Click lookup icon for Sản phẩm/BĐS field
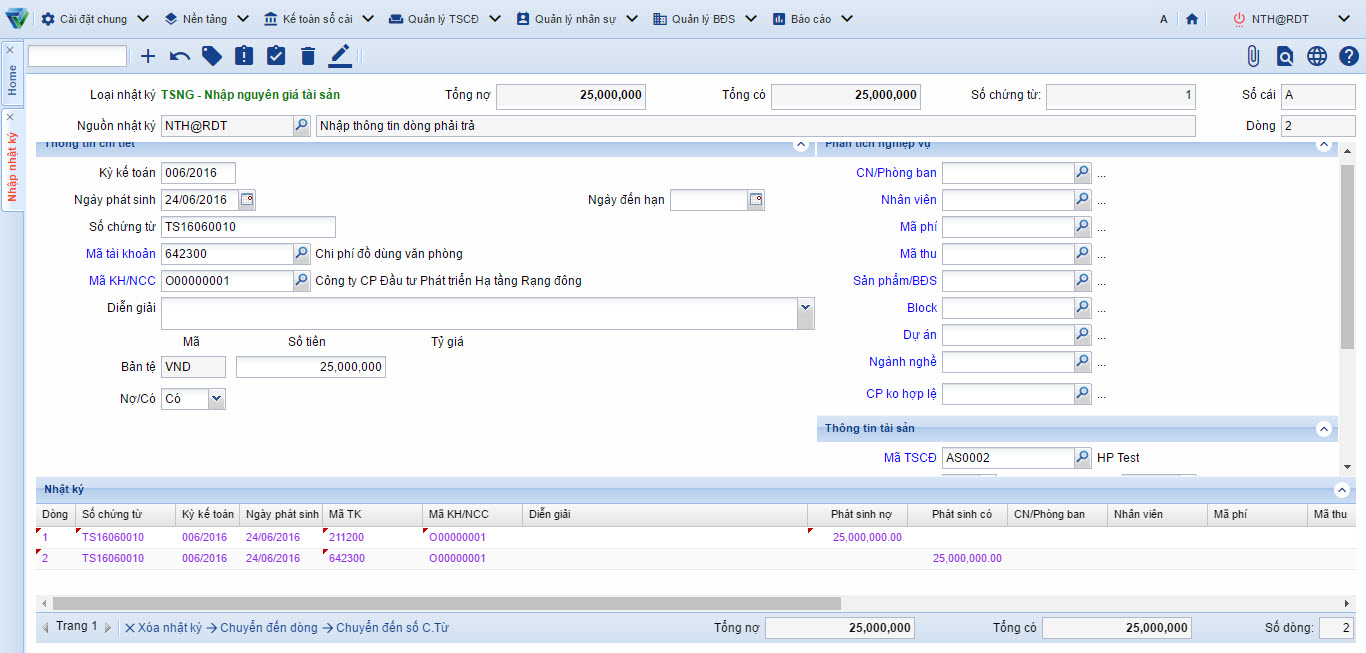Viewport: 1366px width, 653px height. click(x=1083, y=281)
